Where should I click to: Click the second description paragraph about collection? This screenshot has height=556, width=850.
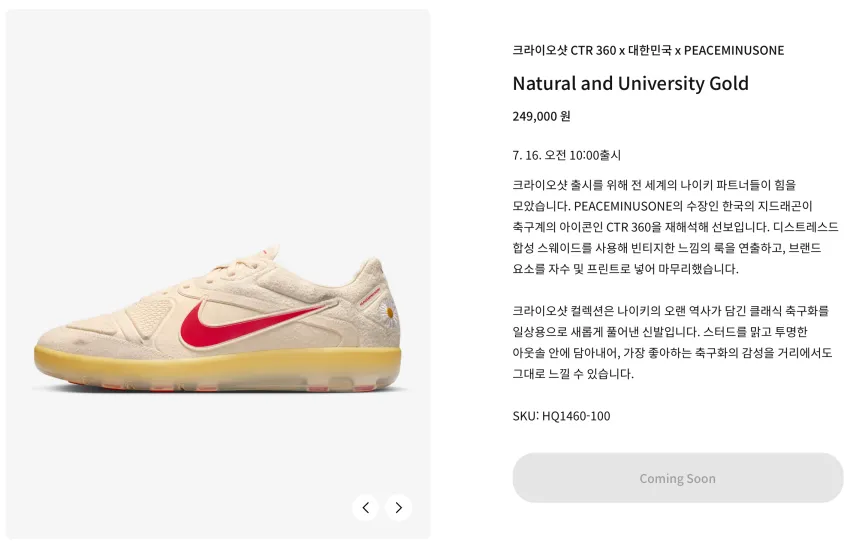click(x=672, y=342)
